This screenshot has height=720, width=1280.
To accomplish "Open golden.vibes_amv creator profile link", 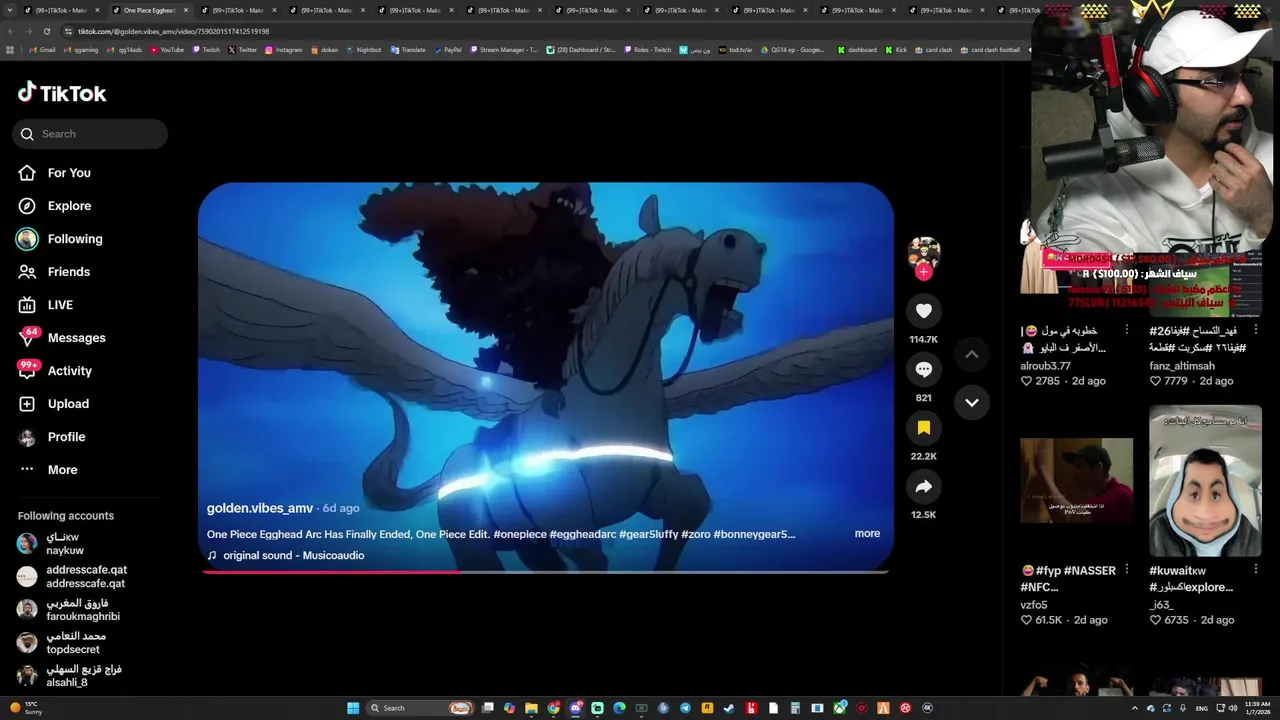I will click(x=260, y=508).
